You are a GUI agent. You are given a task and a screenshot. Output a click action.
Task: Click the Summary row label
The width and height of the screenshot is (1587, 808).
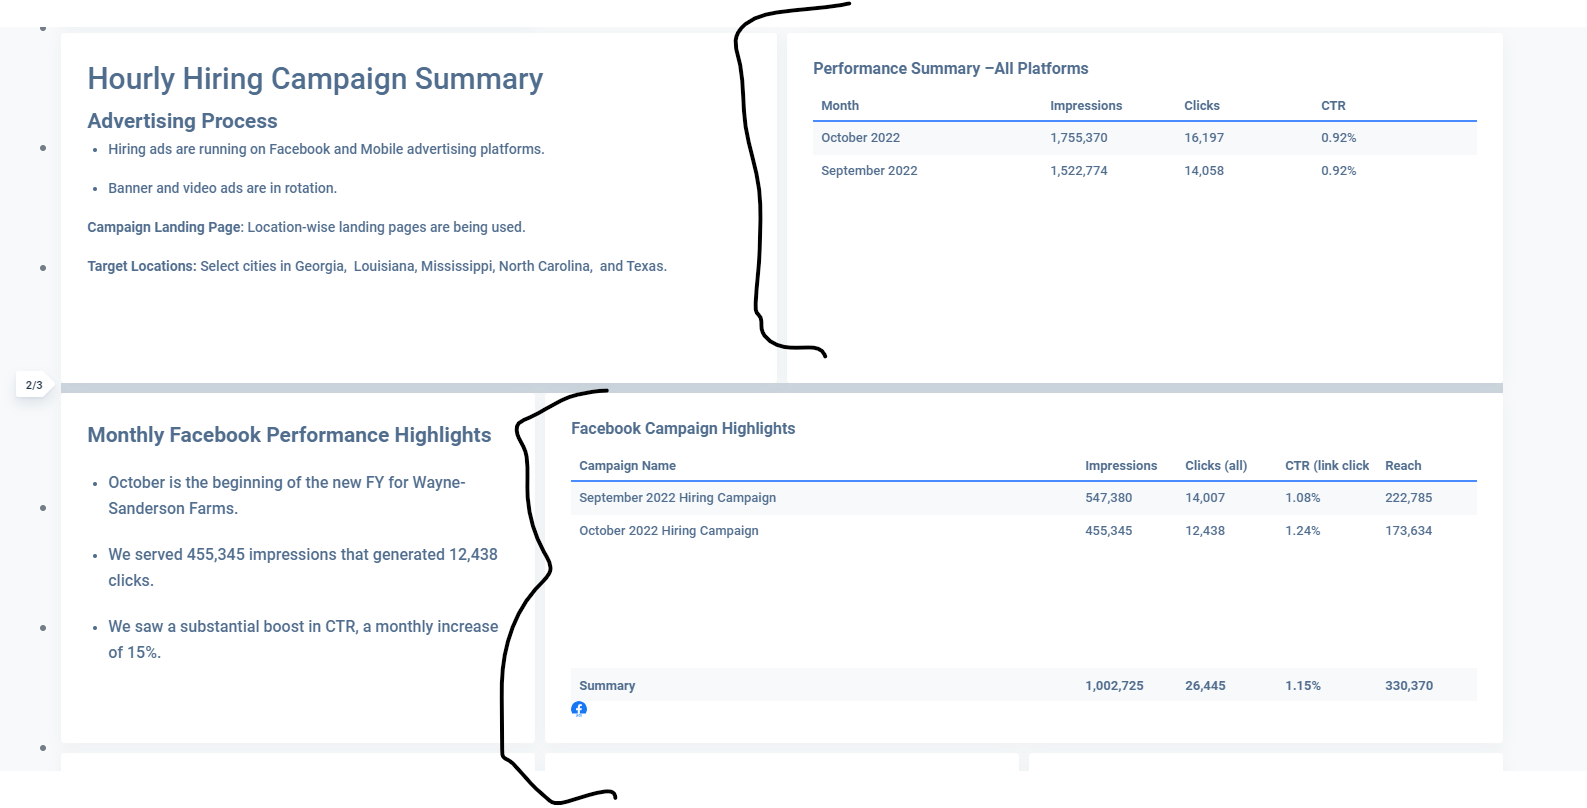[x=607, y=686]
